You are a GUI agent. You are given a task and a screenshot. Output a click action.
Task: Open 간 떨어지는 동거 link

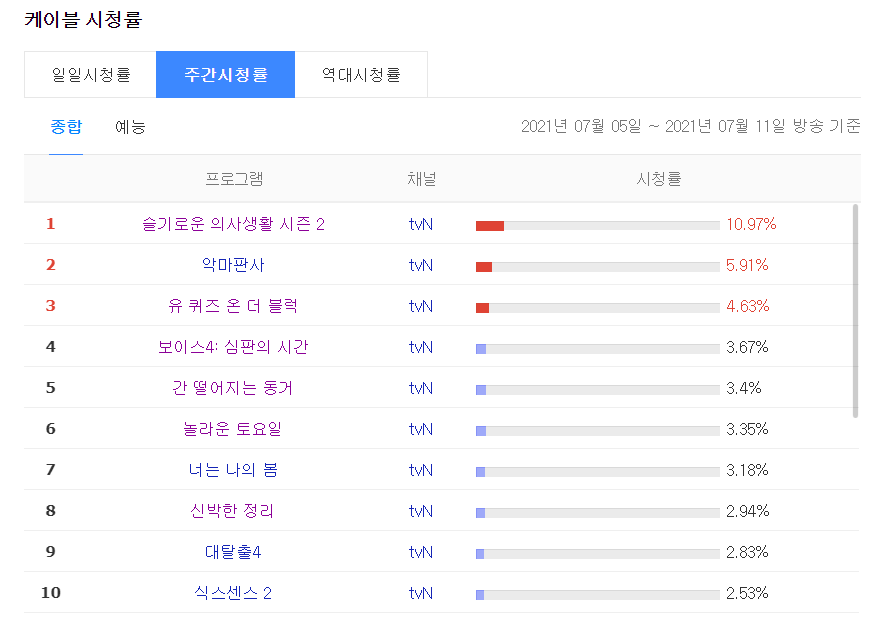[233, 388]
